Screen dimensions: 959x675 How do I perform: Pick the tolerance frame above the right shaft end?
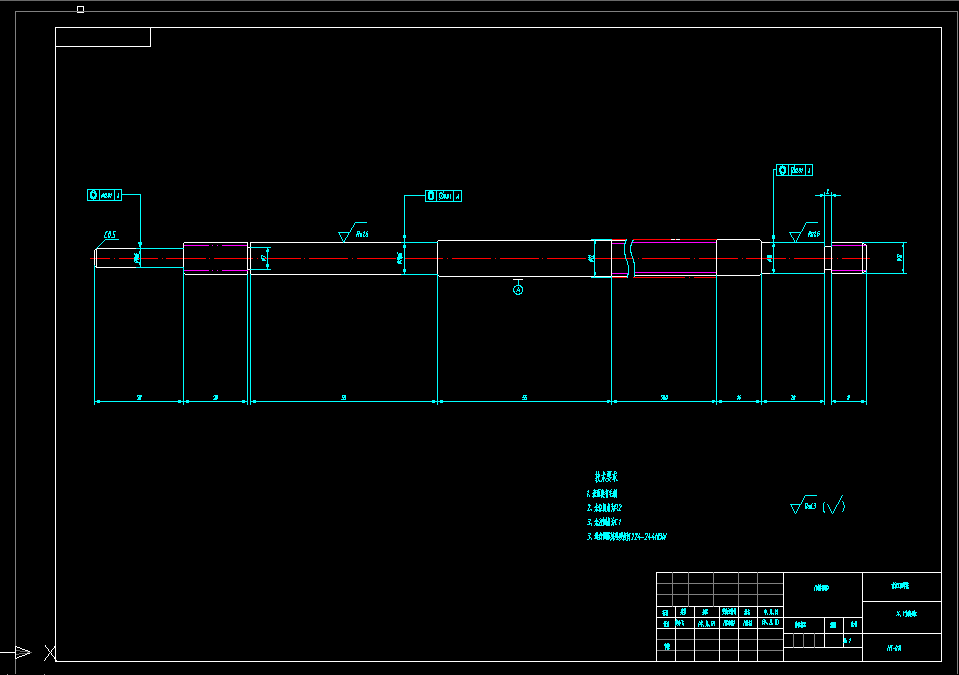794,170
